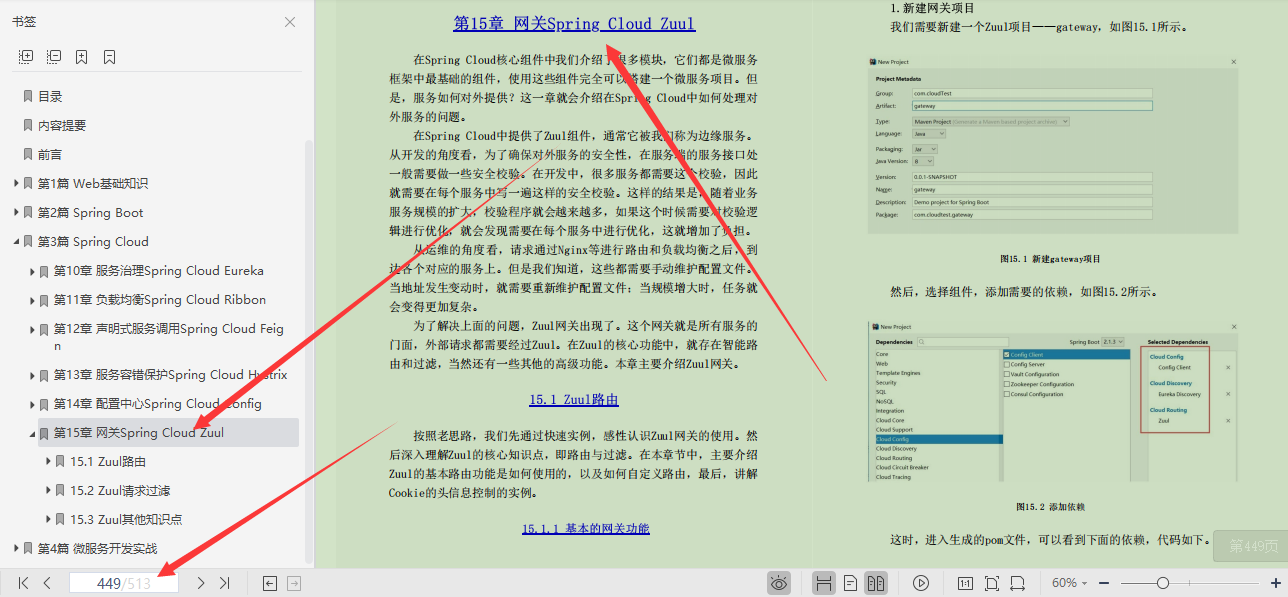
Task: Click the 1.新建网关项目 heading text
Action: (933, 9)
